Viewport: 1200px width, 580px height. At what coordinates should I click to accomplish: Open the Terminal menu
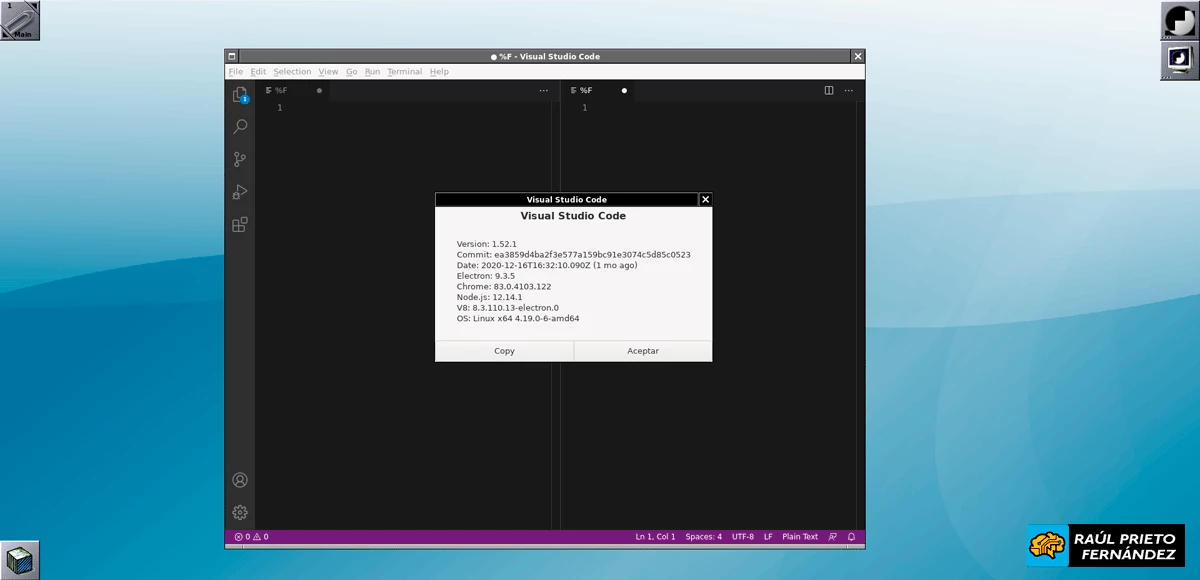coord(404,71)
